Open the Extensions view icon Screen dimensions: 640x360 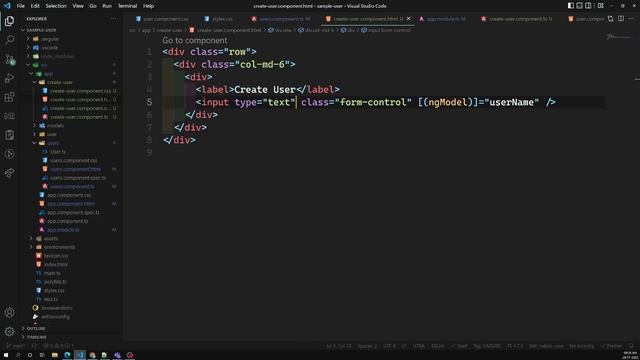(x=9, y=97)
